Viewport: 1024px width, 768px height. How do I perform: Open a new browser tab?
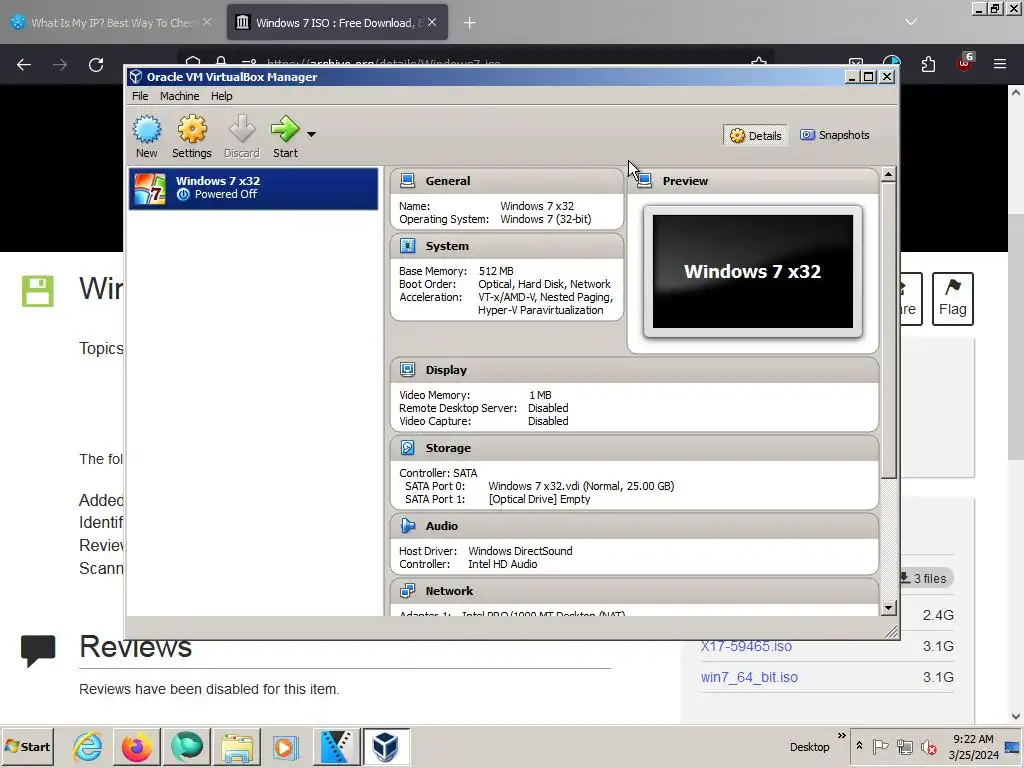coord(470,23)
